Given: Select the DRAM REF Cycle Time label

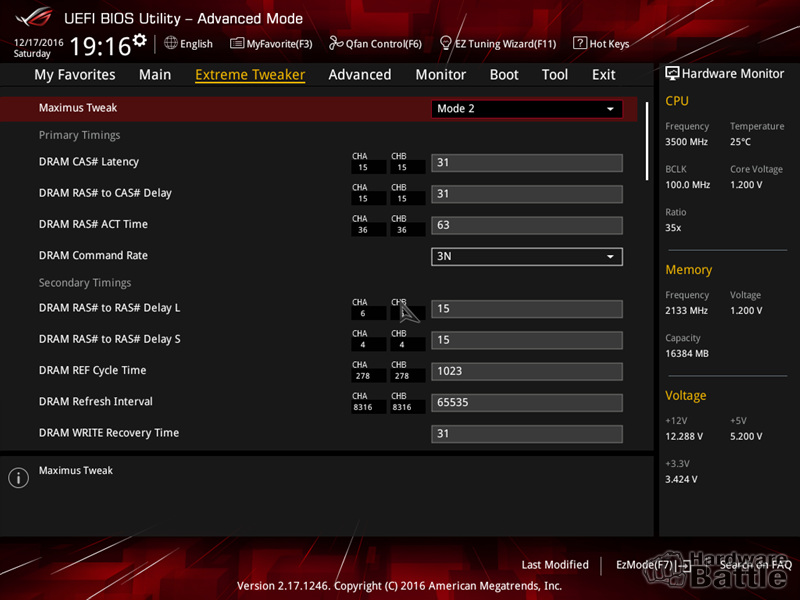Looking at the screenshot, I should 92,370.
